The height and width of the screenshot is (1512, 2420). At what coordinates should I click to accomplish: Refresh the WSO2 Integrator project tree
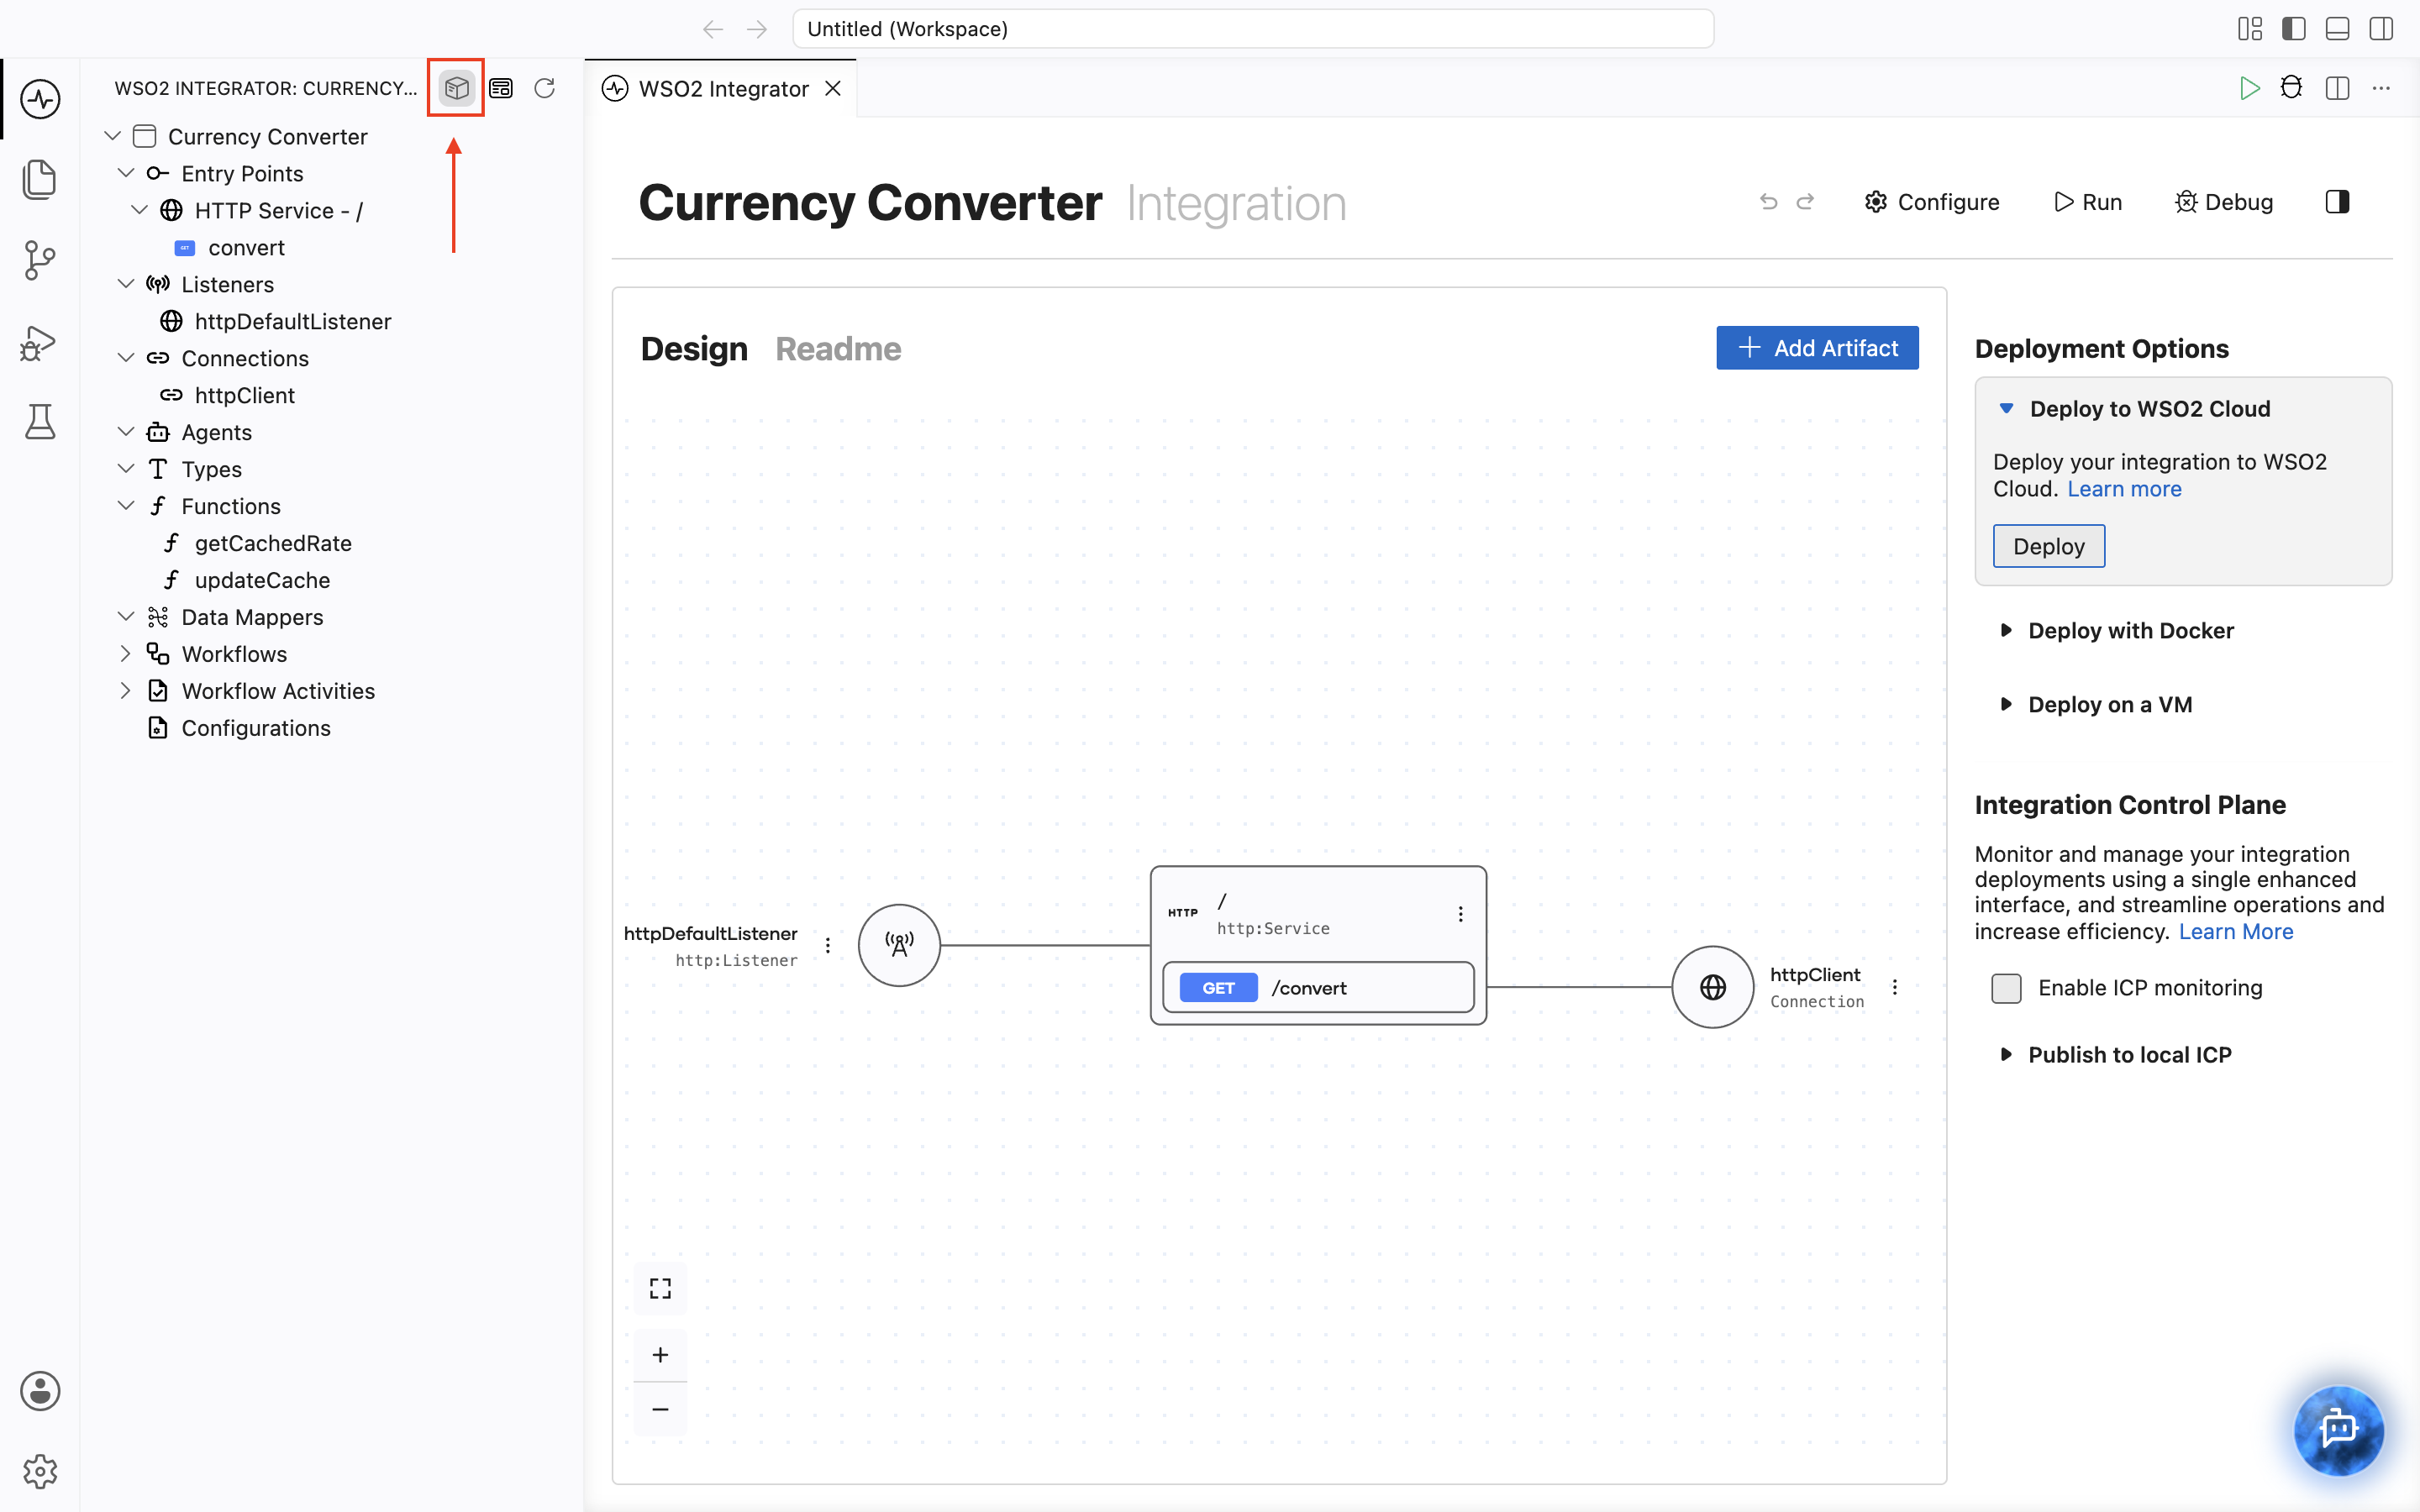(x=545, y=88)
